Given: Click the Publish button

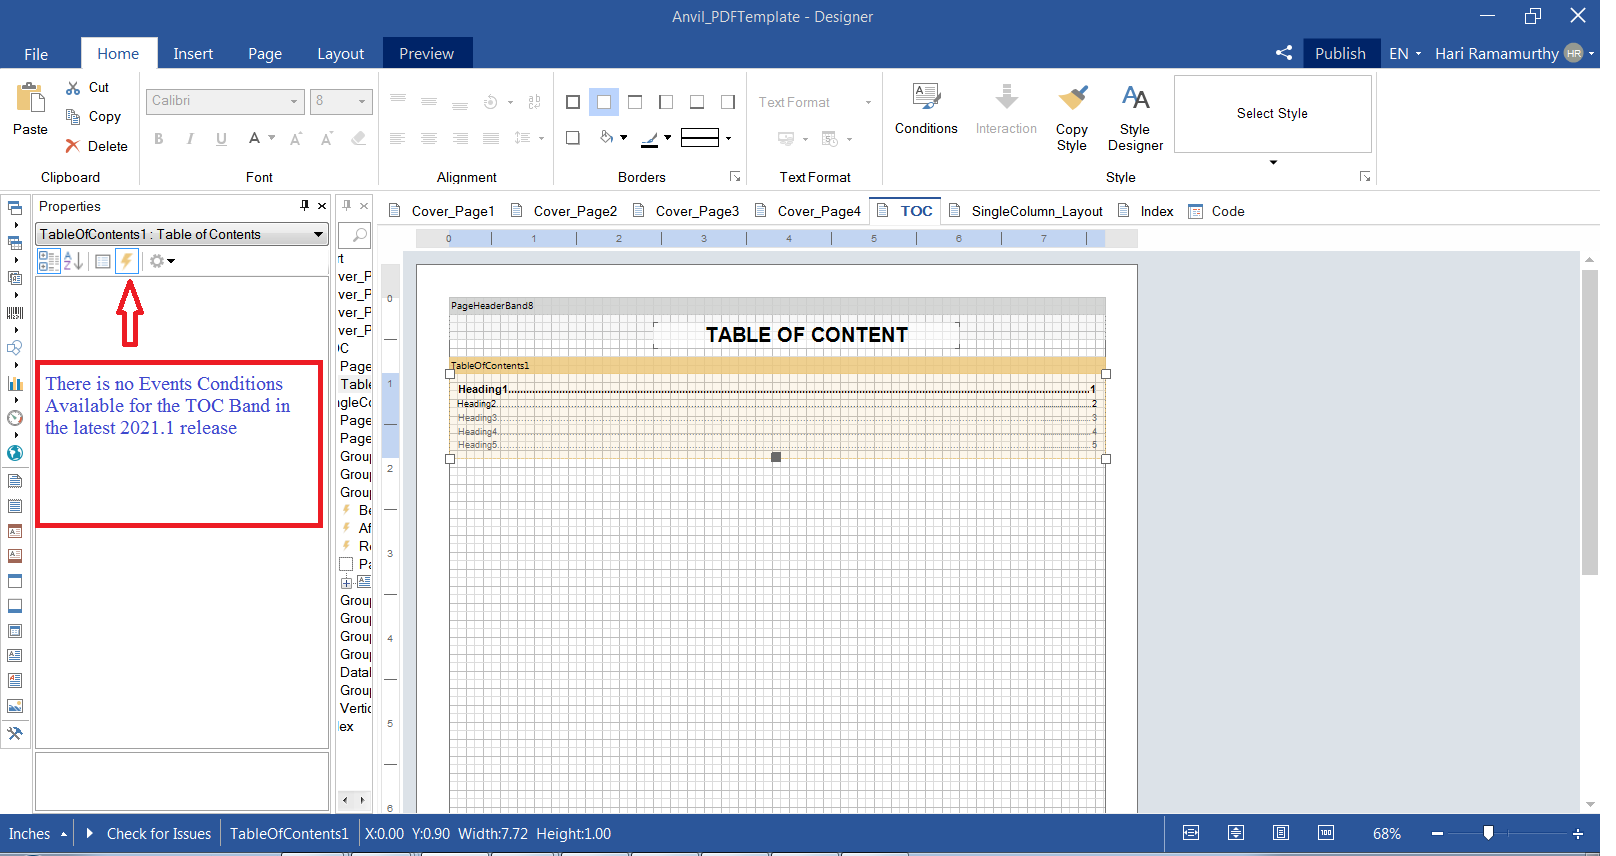Looking at the screenshot, I should tap(1339, 53).
